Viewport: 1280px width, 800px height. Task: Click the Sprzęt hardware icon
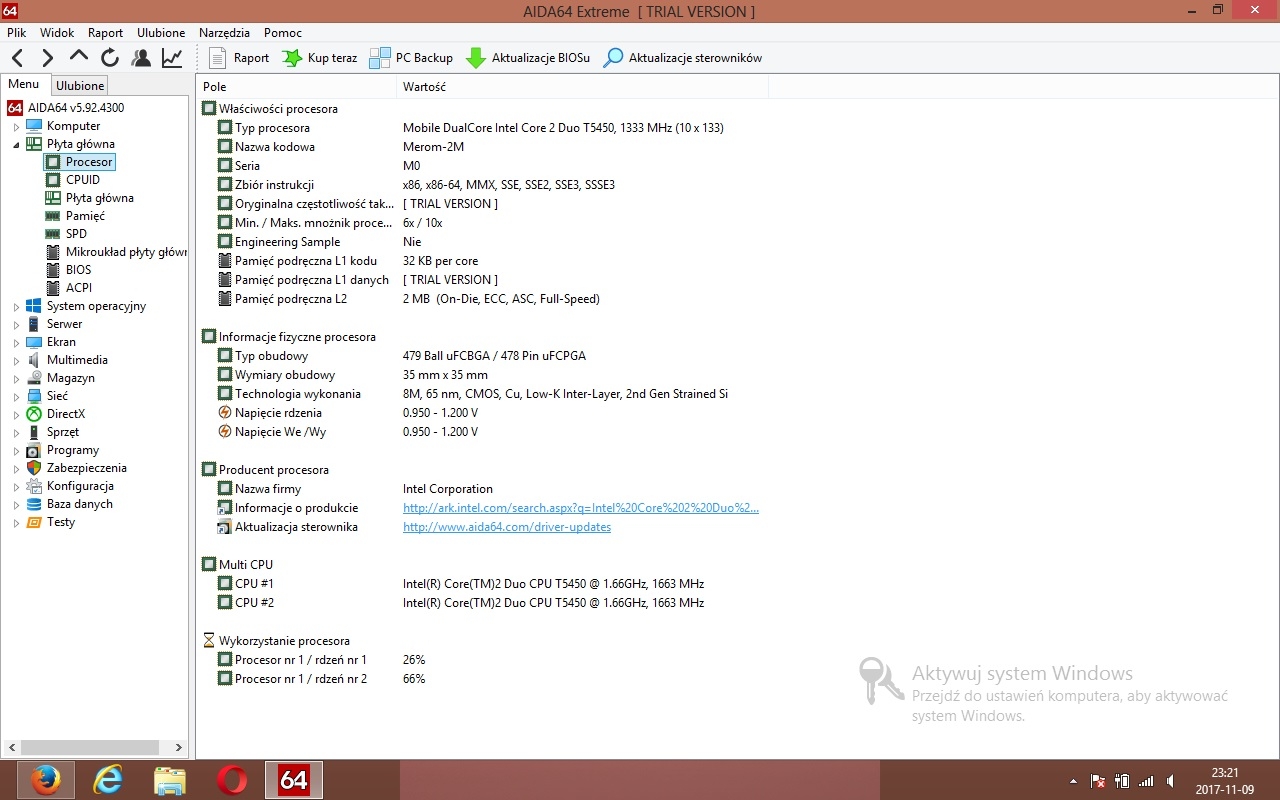(34, 432)
